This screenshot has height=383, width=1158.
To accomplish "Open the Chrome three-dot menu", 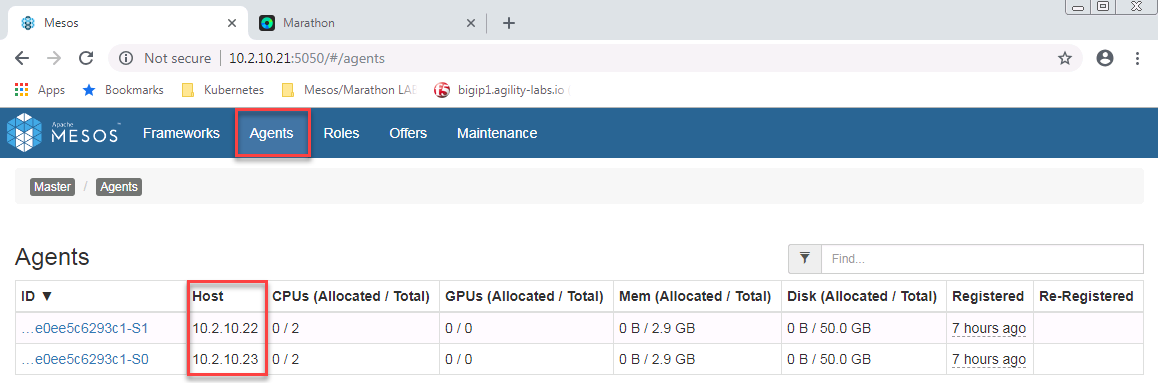I will pos(1137,58).
